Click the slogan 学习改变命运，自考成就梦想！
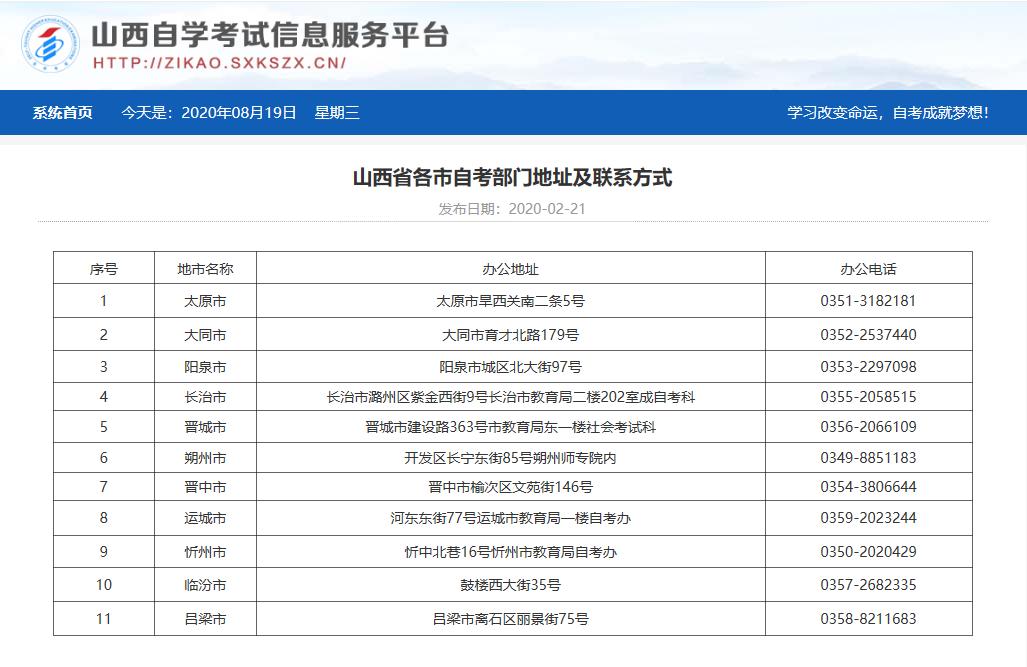Screen dimensions: 1027x667 [x=888, y=114]
